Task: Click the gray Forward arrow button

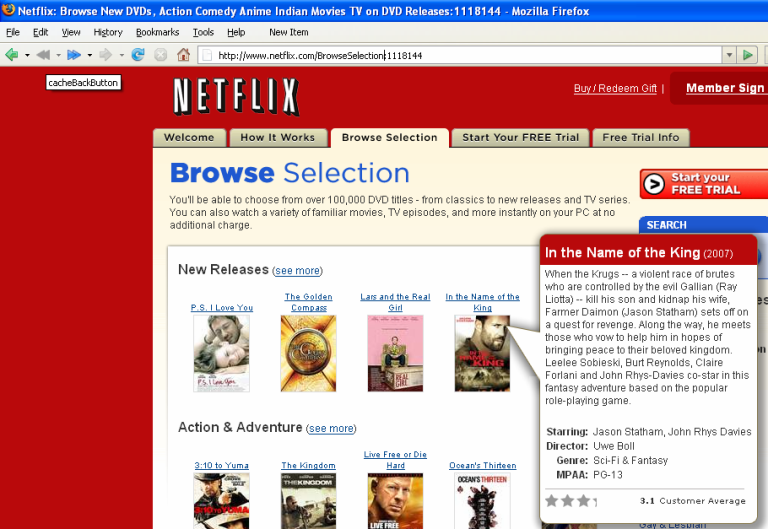Action: (105, 55)
